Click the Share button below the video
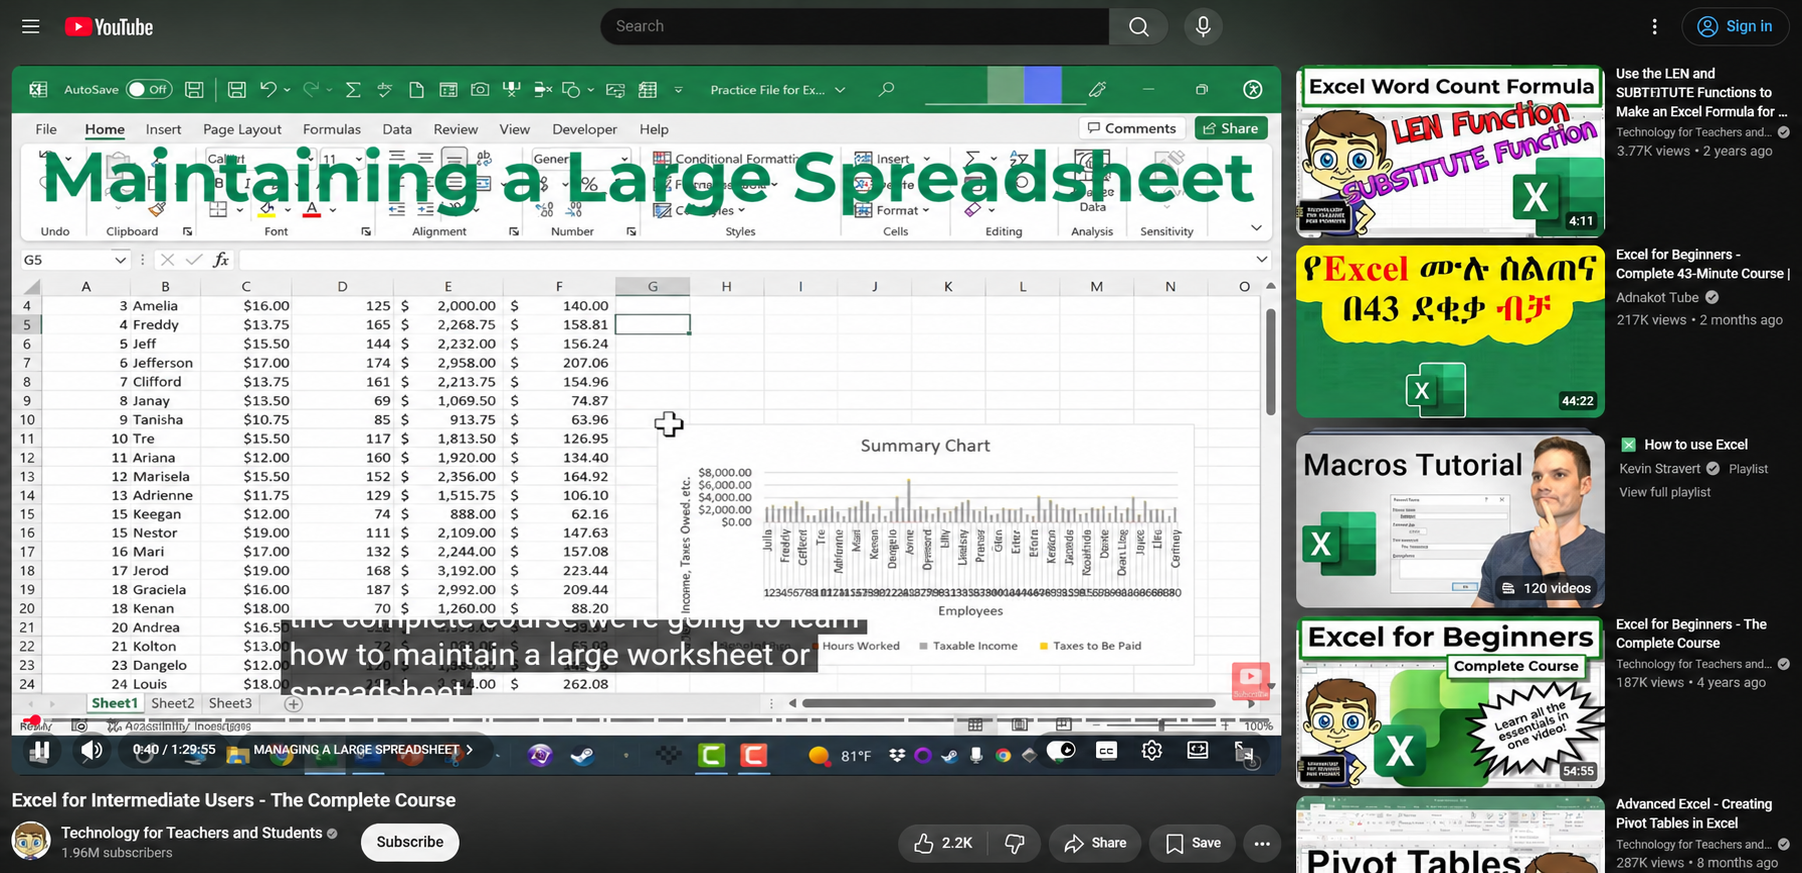 [x=1095, y=843]
